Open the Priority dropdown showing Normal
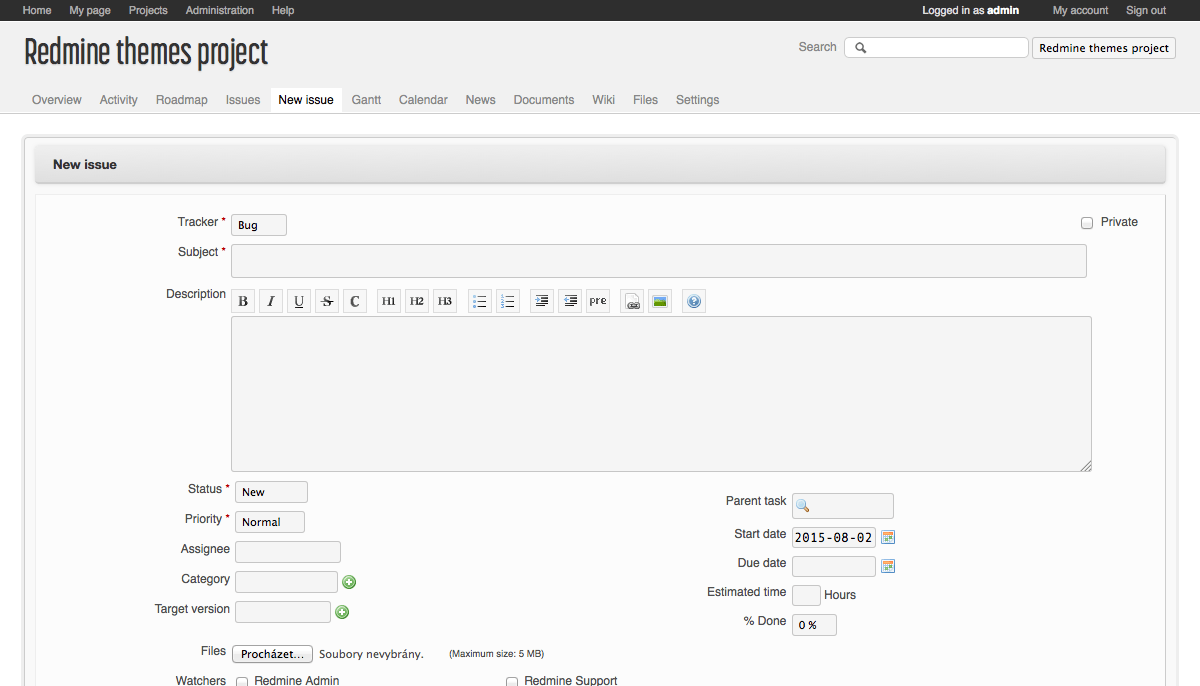Image resolution: width=1200 pixels, height=686 pixels. click(x=270, y=522)
